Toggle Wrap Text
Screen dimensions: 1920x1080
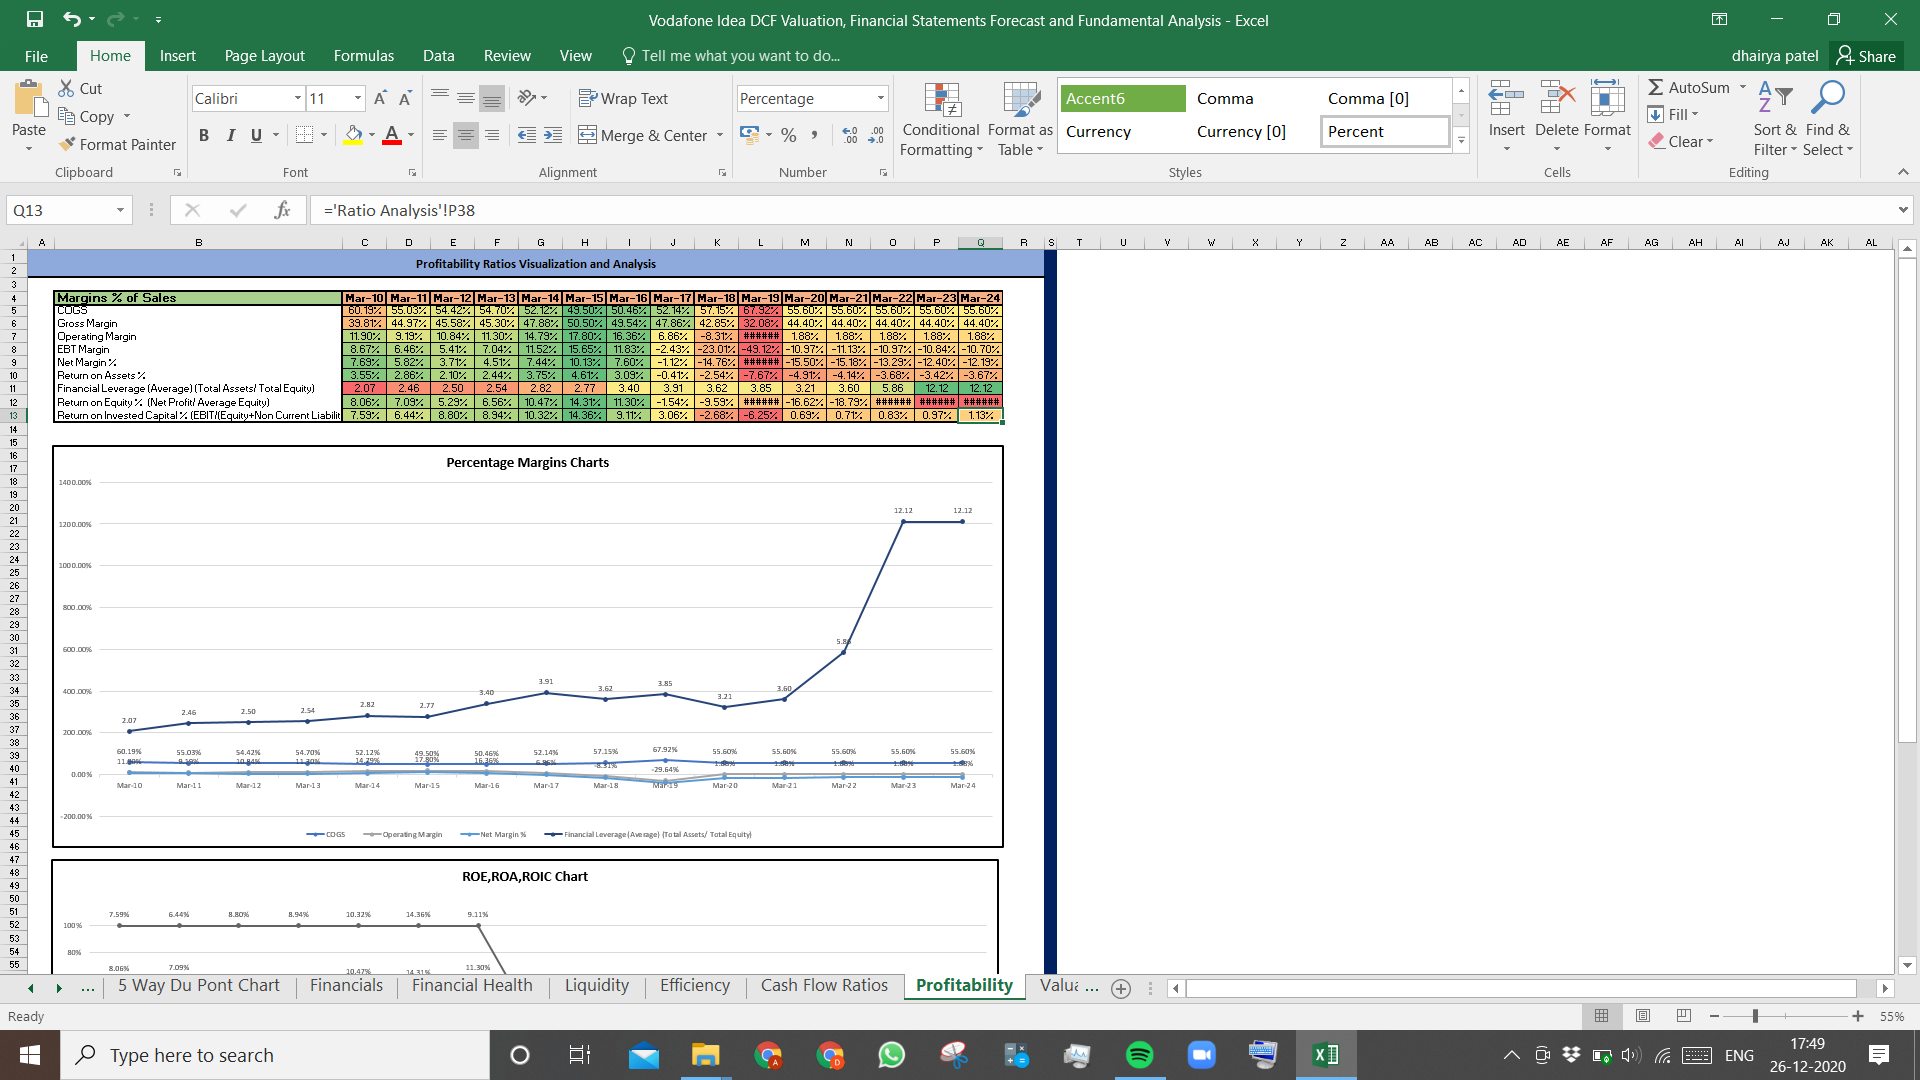click(623, 98)
